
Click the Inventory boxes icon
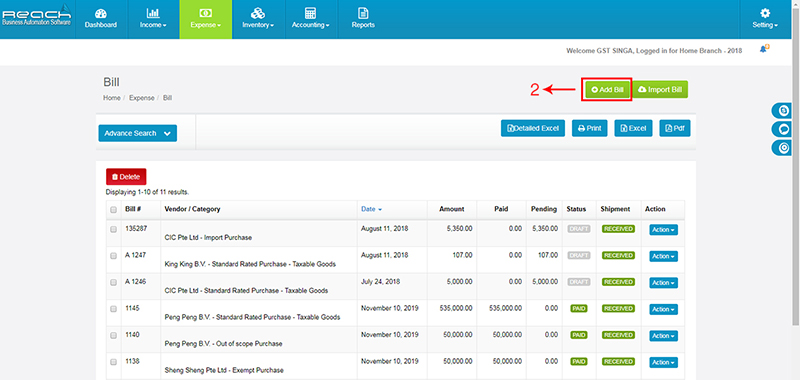point(258,14)
